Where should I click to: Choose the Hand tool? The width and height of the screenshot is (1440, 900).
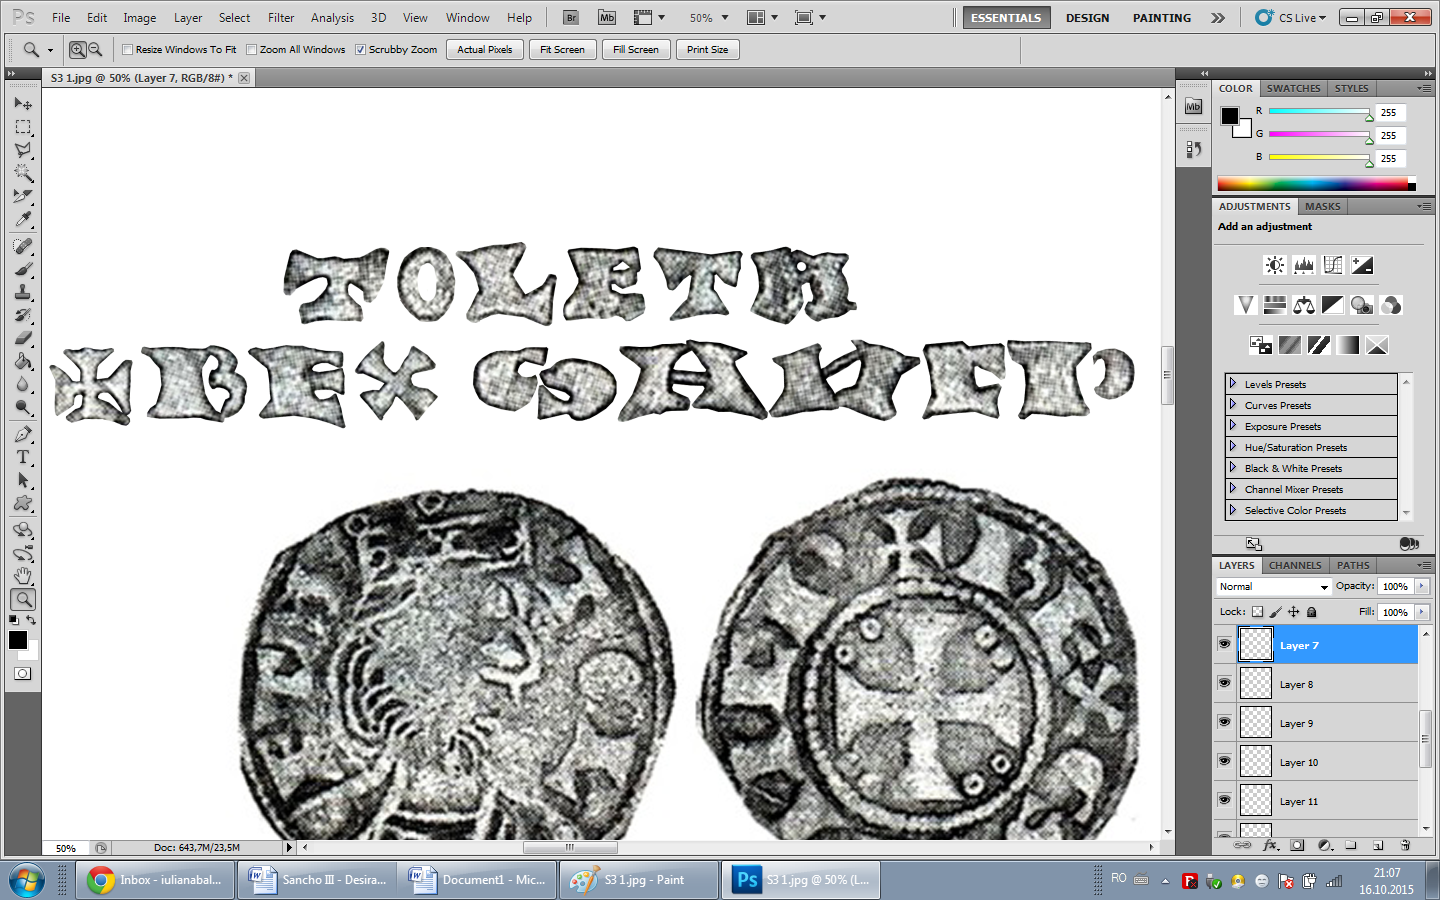click(x=23, y=576)
